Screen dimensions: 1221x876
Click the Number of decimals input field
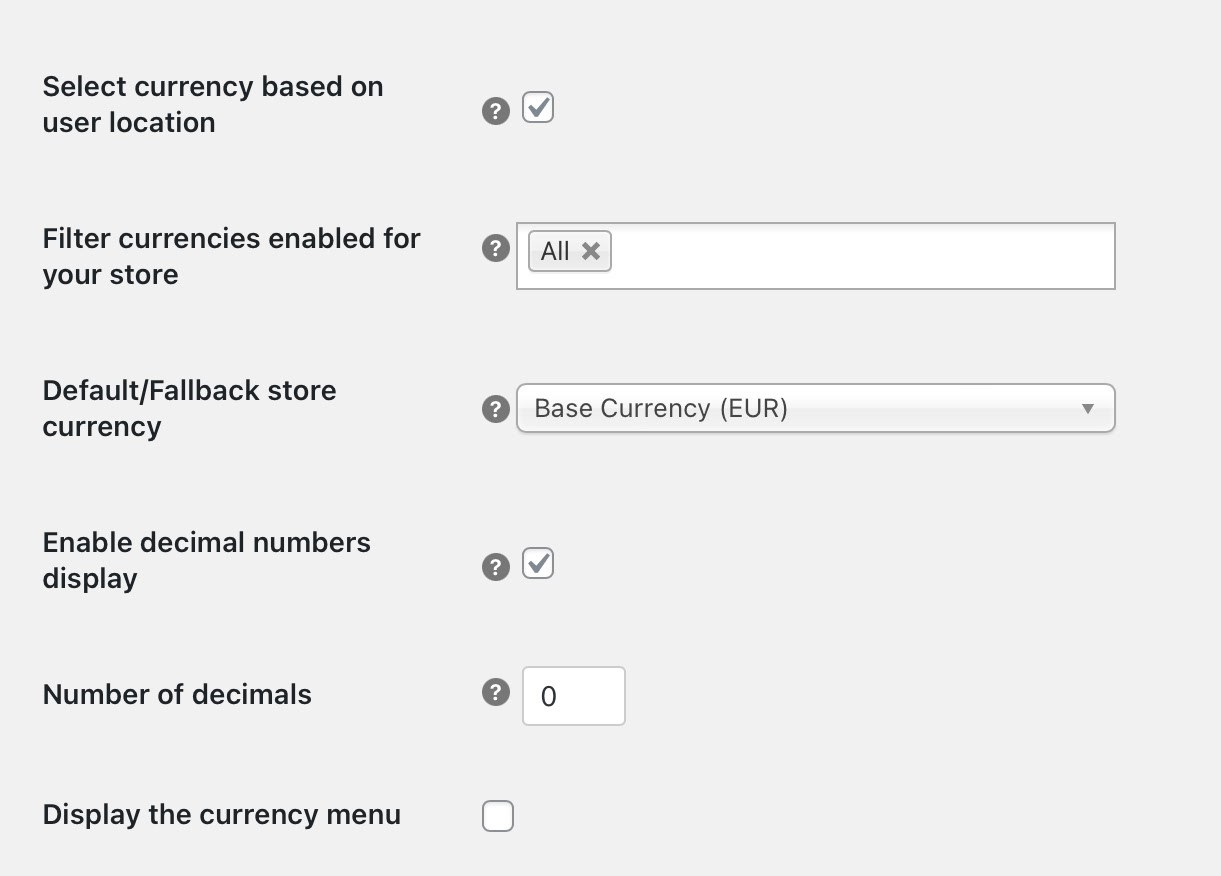click(574, 696)
